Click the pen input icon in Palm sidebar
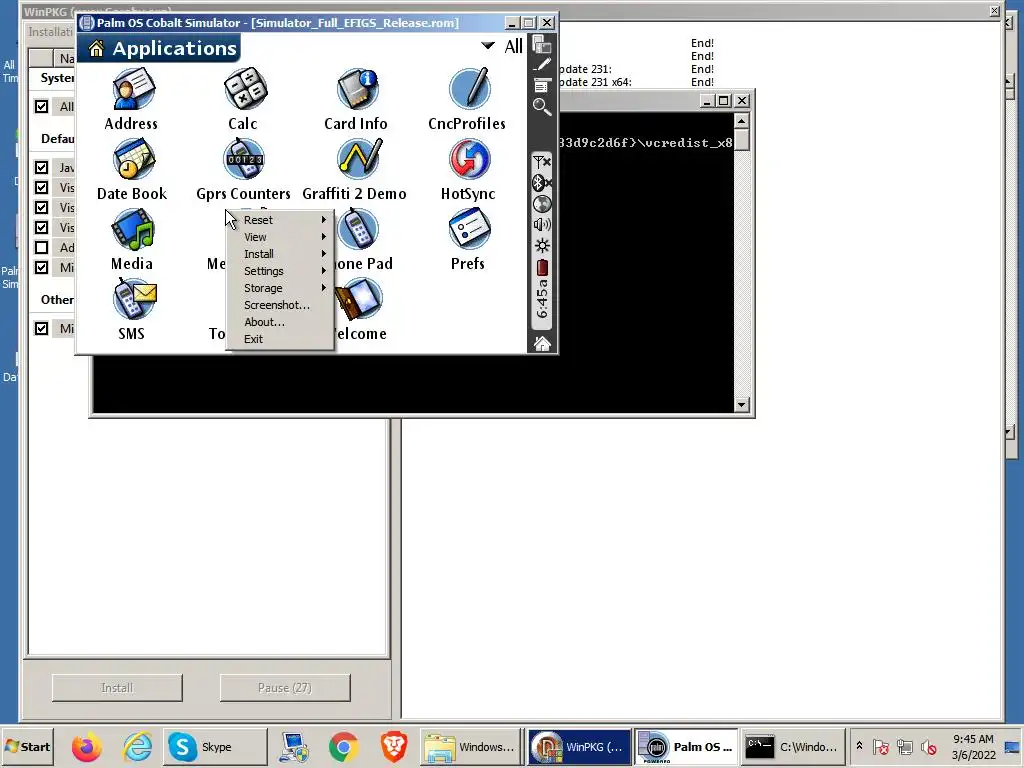This screenshot has height=768, width=1024. 542,65
